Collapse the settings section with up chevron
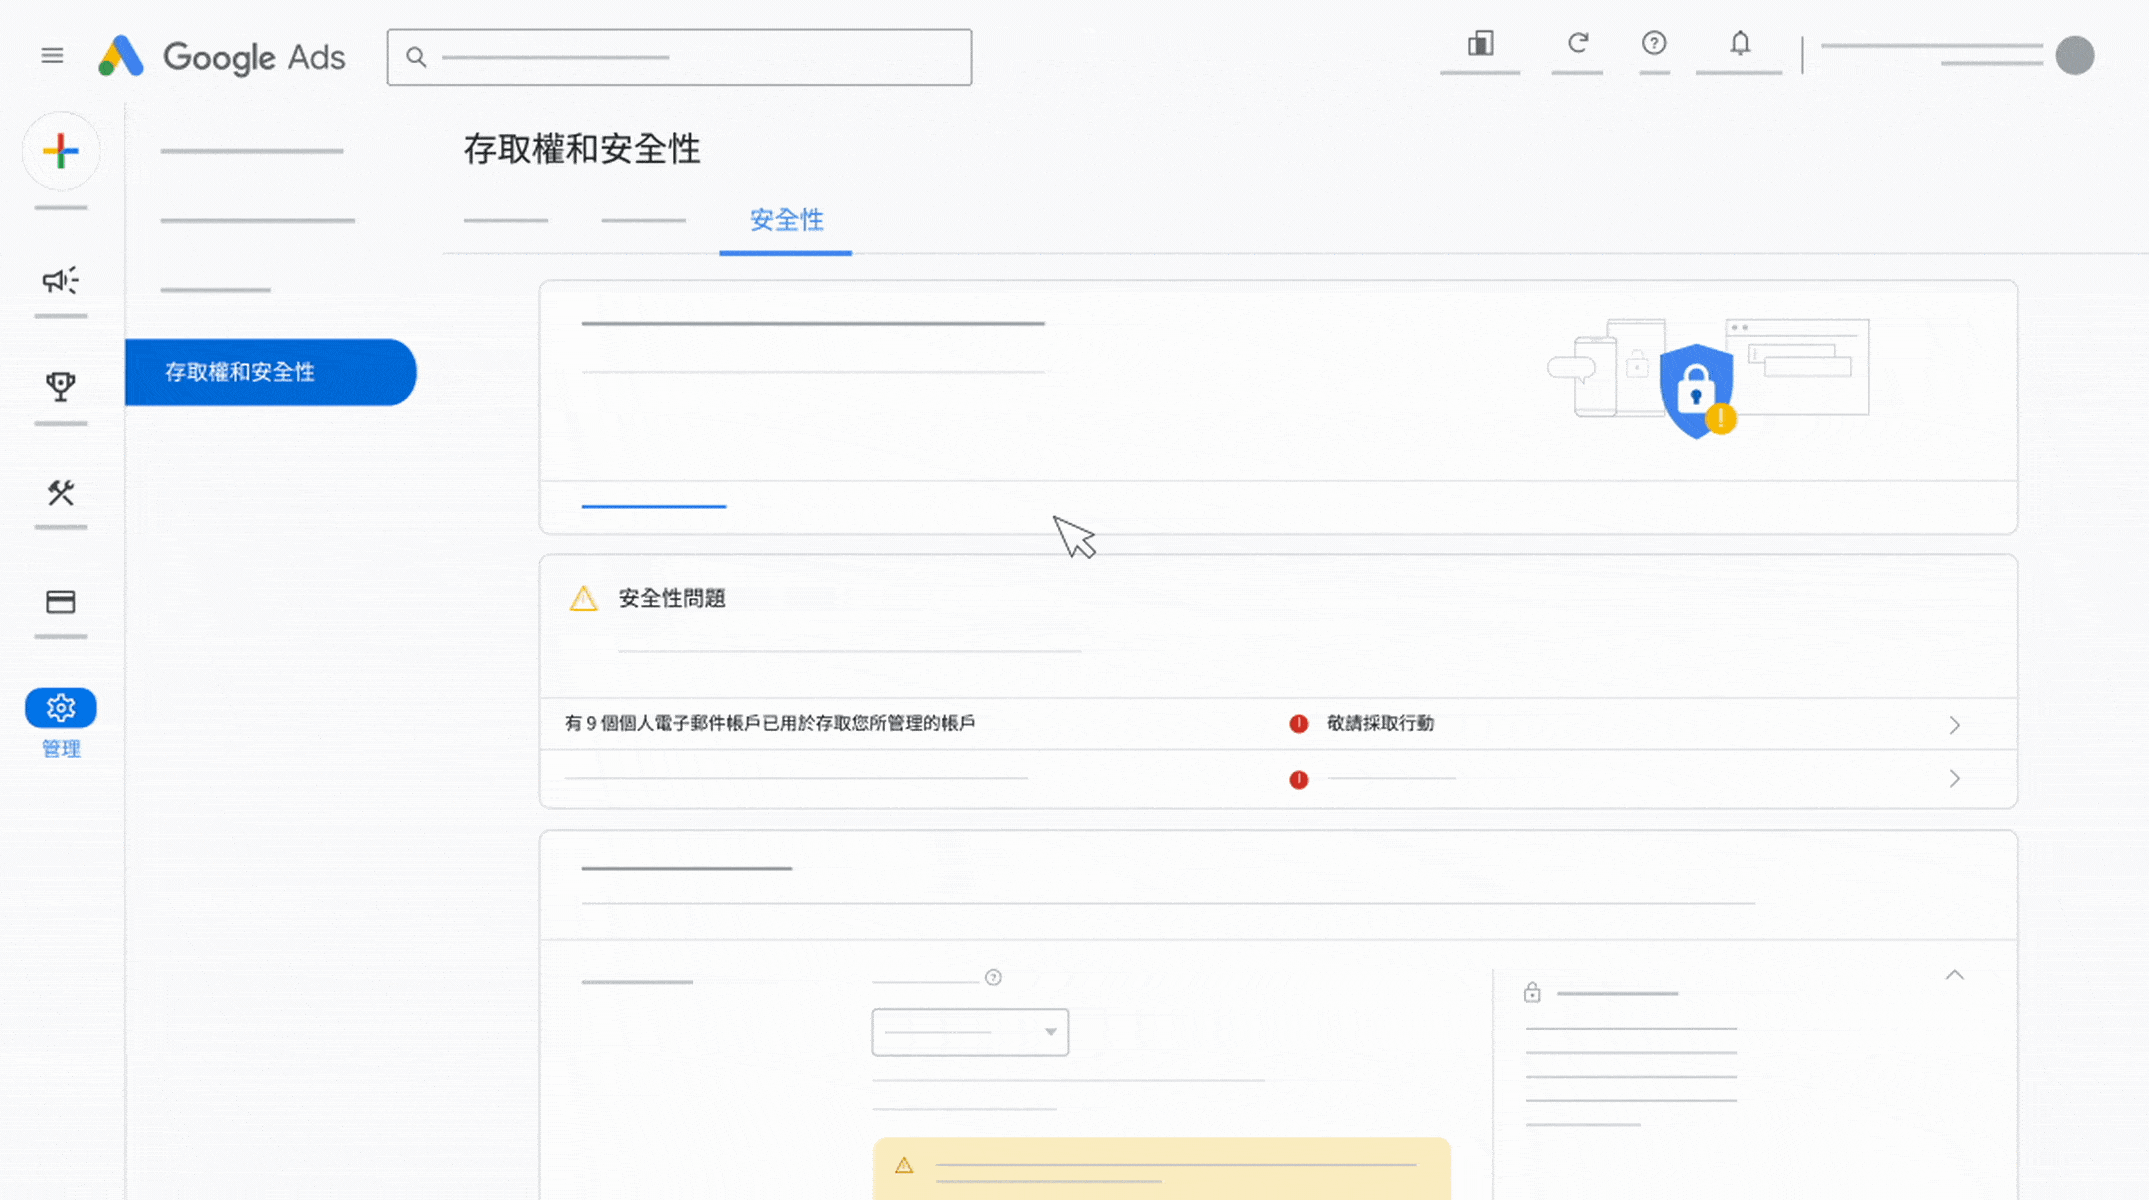This screenshot has height=1200, width=2149. tap(1954, 975)
